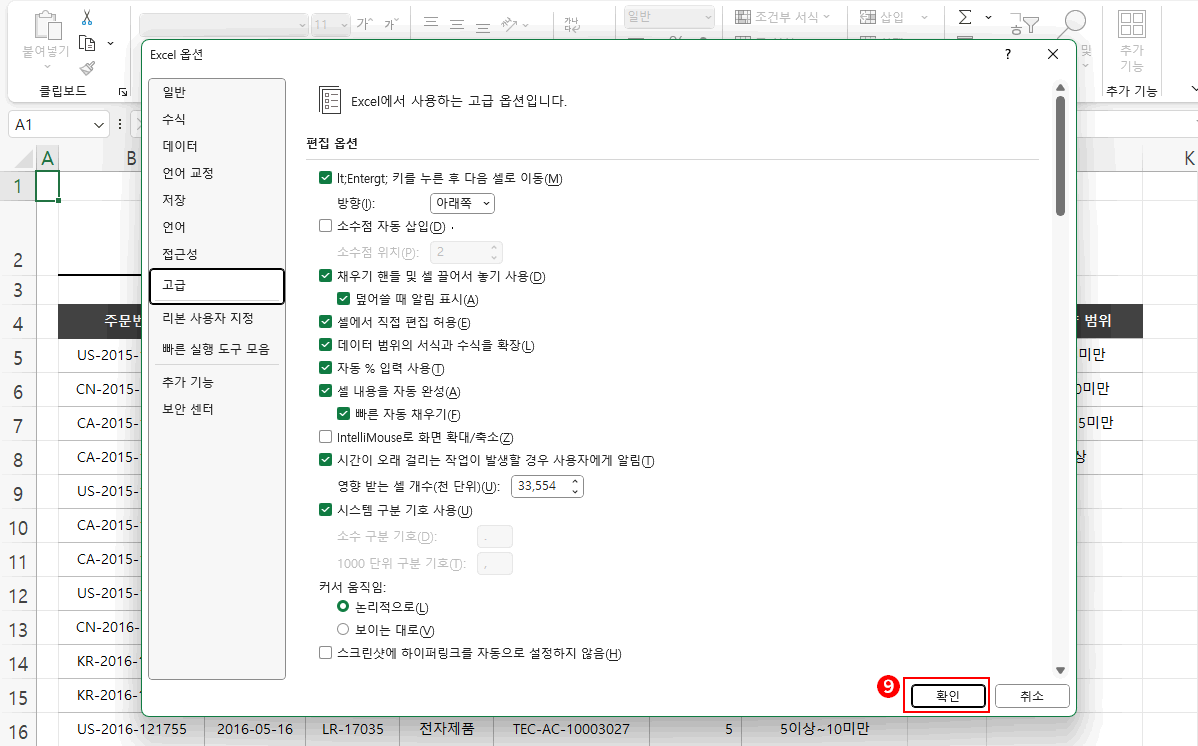This screenshot has width=1198, height=746.
Task: Enable automatic decimal point insertion
Action: tap(325, 225)
